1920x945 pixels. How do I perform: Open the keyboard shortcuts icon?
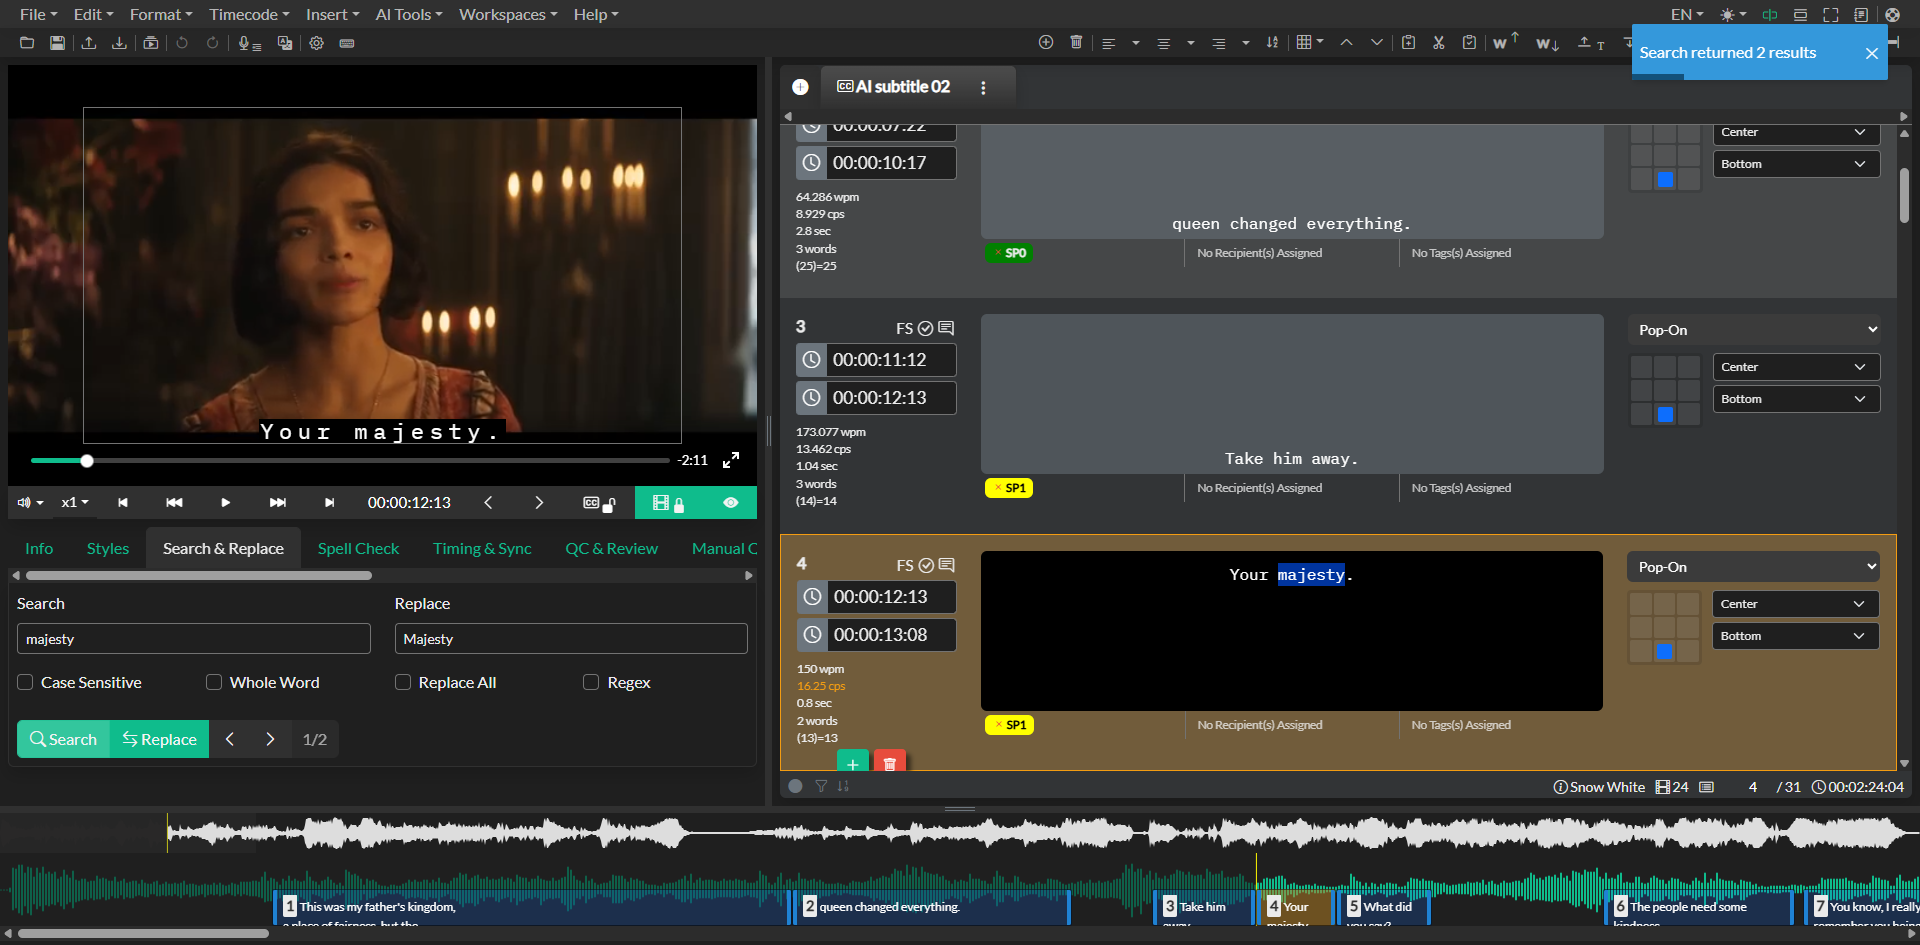(347, 43)
